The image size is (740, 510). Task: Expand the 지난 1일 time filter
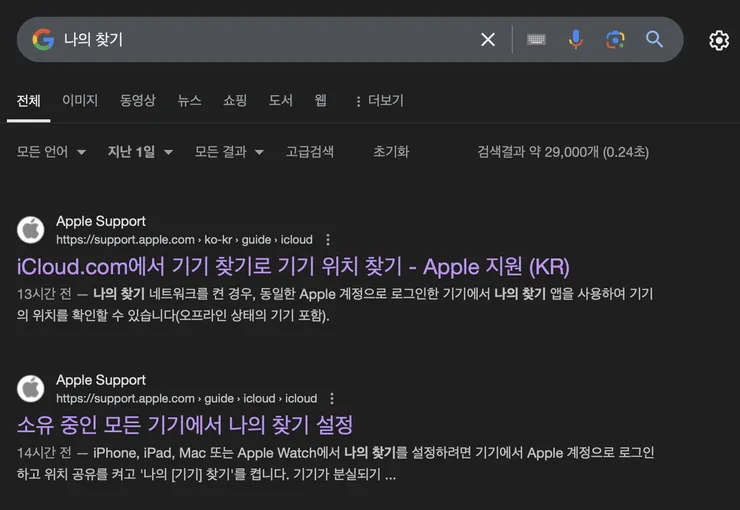140,152
